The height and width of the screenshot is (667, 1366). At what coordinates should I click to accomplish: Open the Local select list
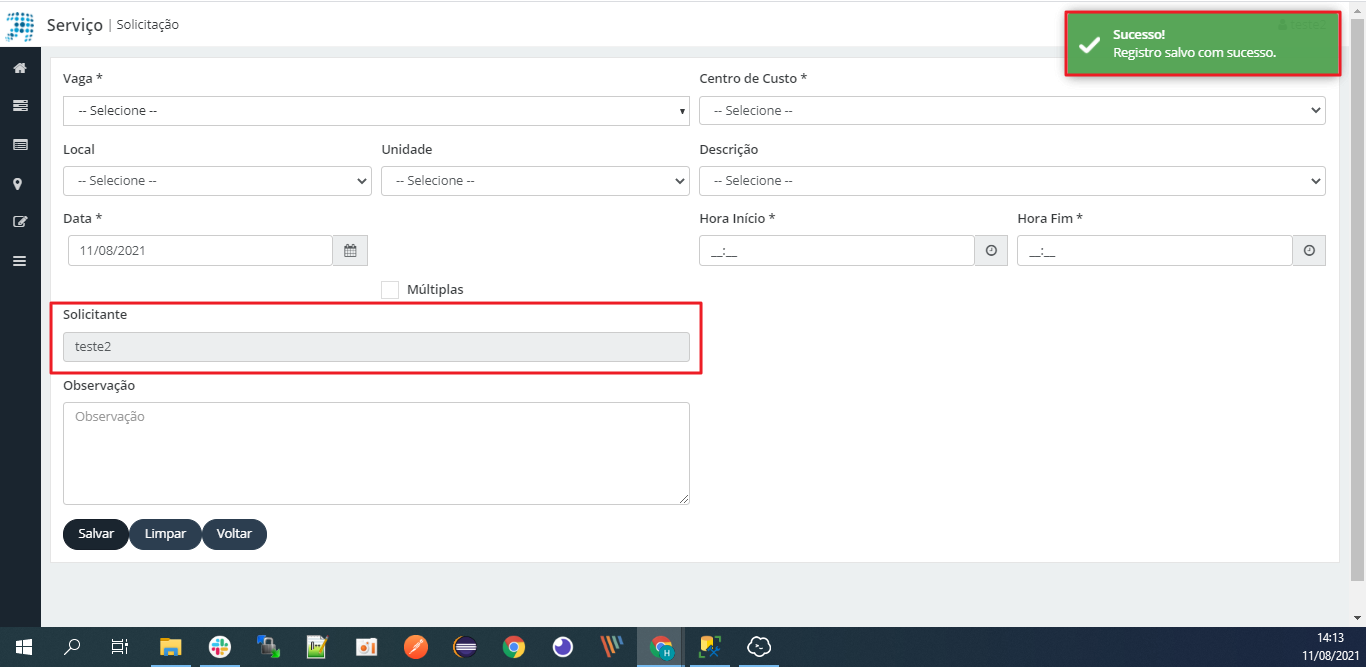pos(217,181)
